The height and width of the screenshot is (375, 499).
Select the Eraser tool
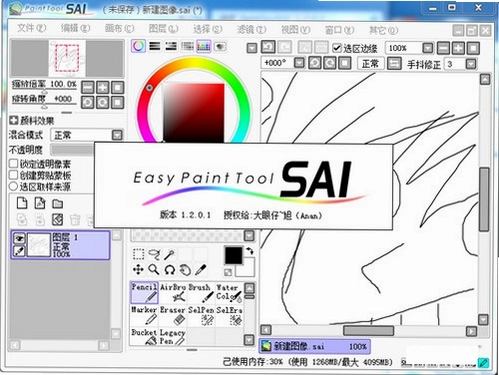pos(173,315)
